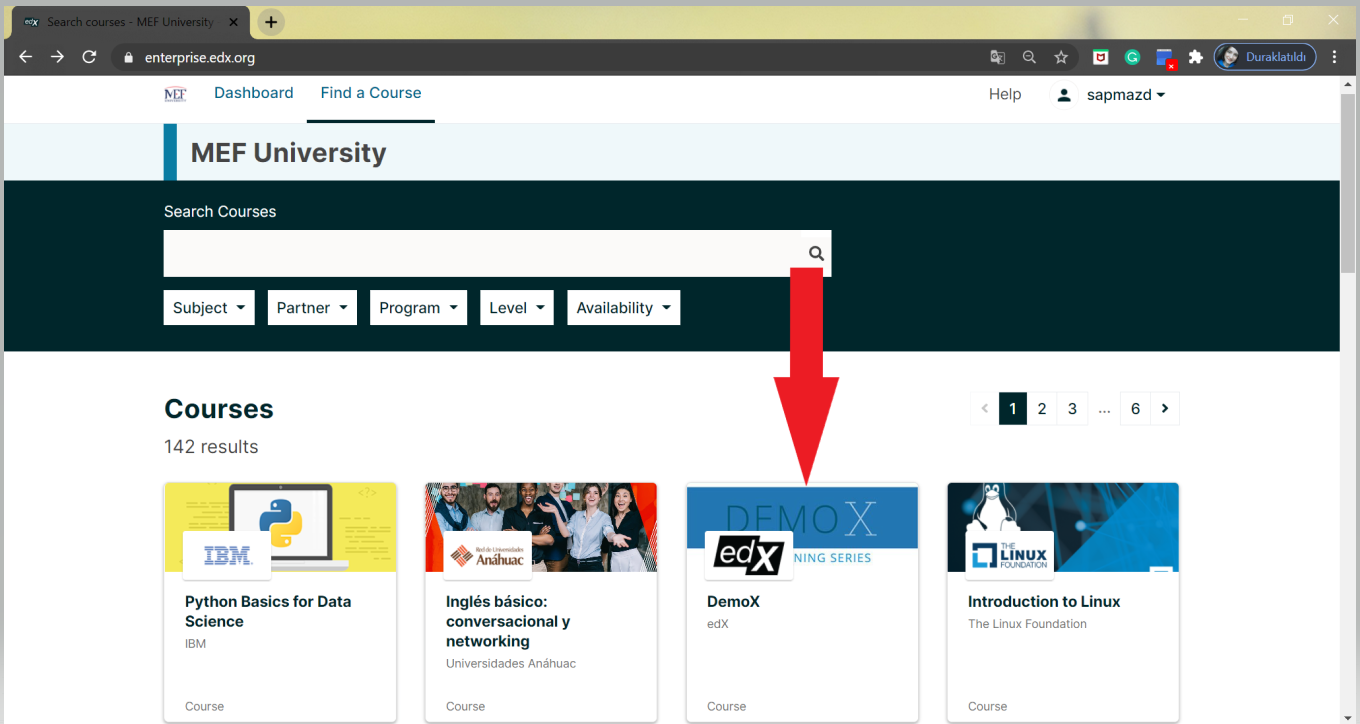1360x724 pixels.
Task: Expand the Level filter dropdown
Action: pyautogui.click(x=517, y=308)
